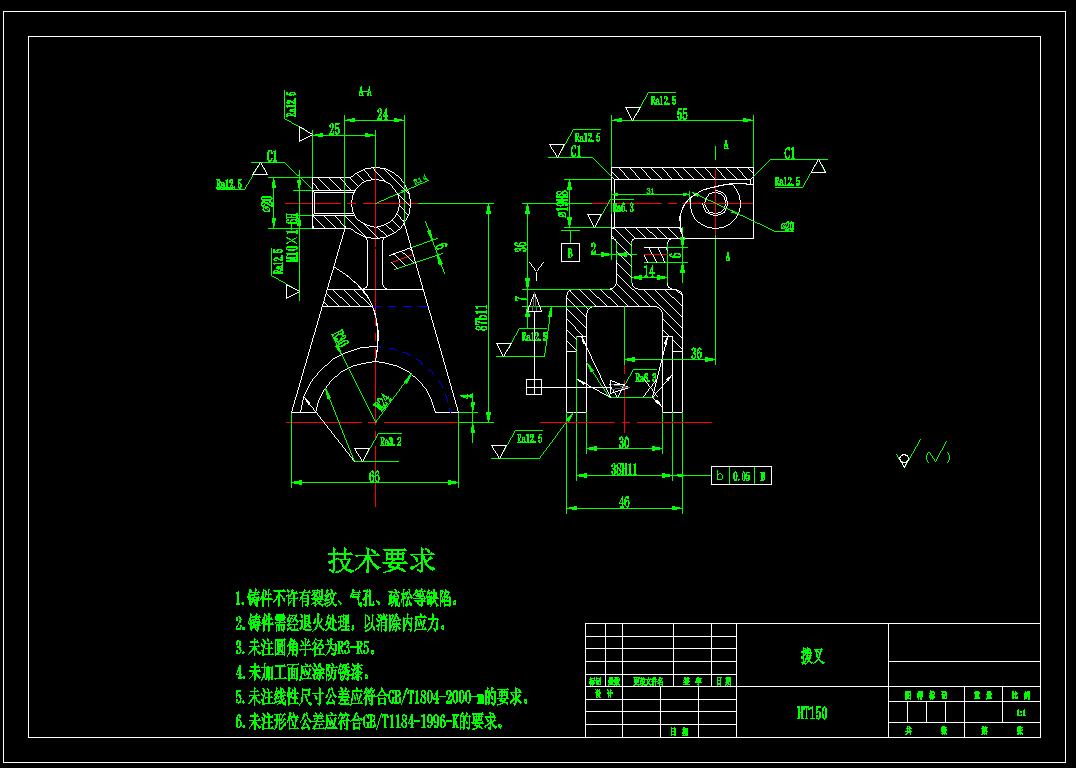The height and width of the screenshot is (768, 1076).
Task: Select the 38H11 dimension text
Action: 624,469
